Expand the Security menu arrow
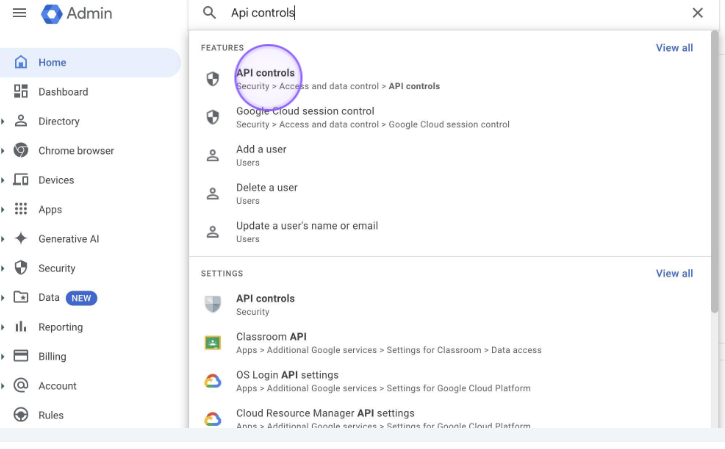 point(3,268)
